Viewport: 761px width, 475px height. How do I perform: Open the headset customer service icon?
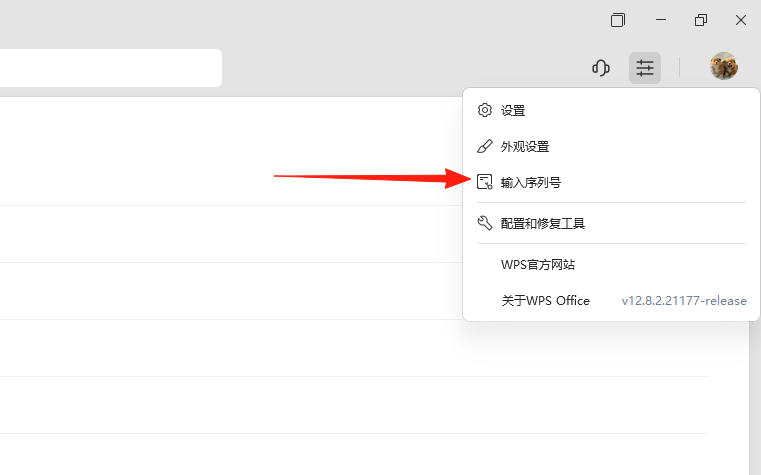coord(601,68)
